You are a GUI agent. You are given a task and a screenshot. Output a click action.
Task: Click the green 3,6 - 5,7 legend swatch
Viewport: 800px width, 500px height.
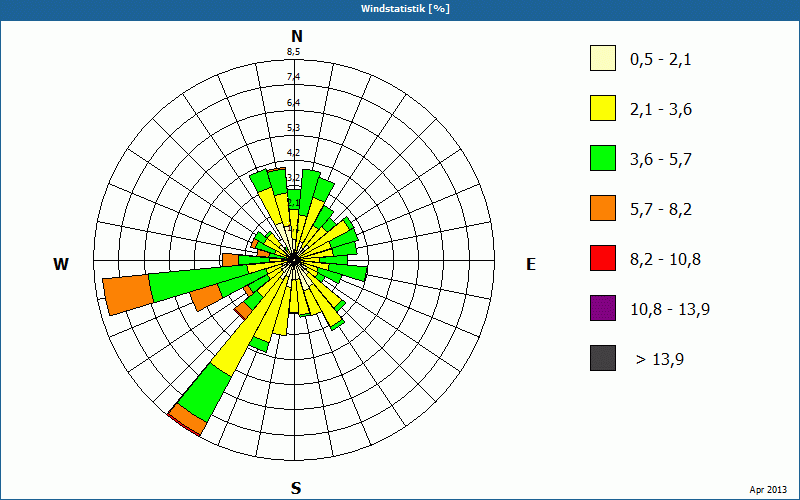point(603,158)
